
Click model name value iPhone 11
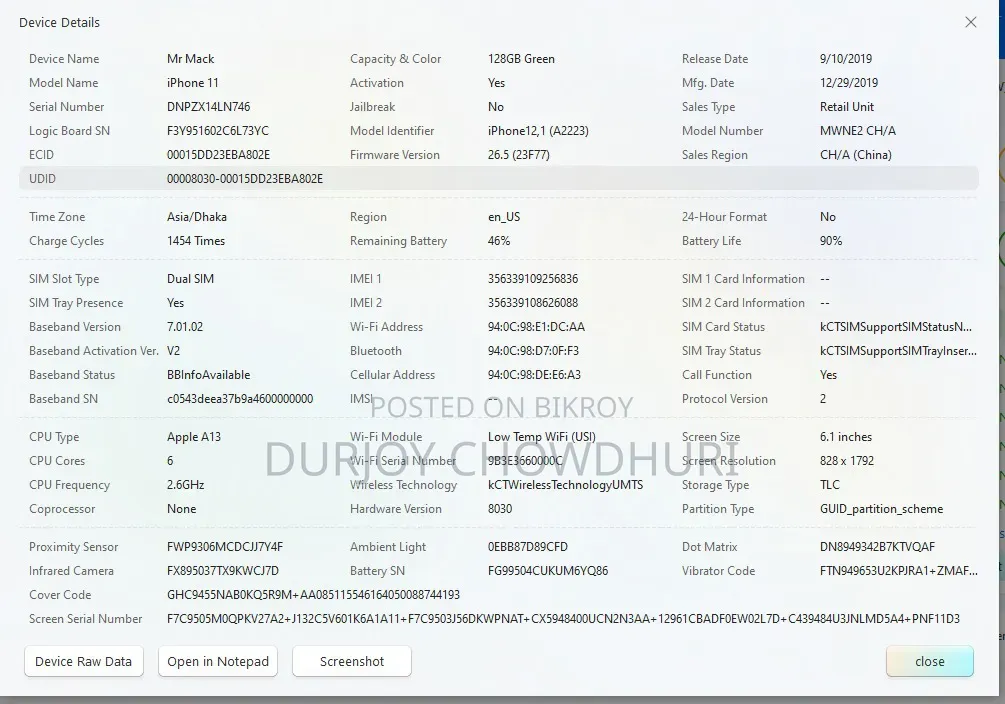[x=192, y=83]
